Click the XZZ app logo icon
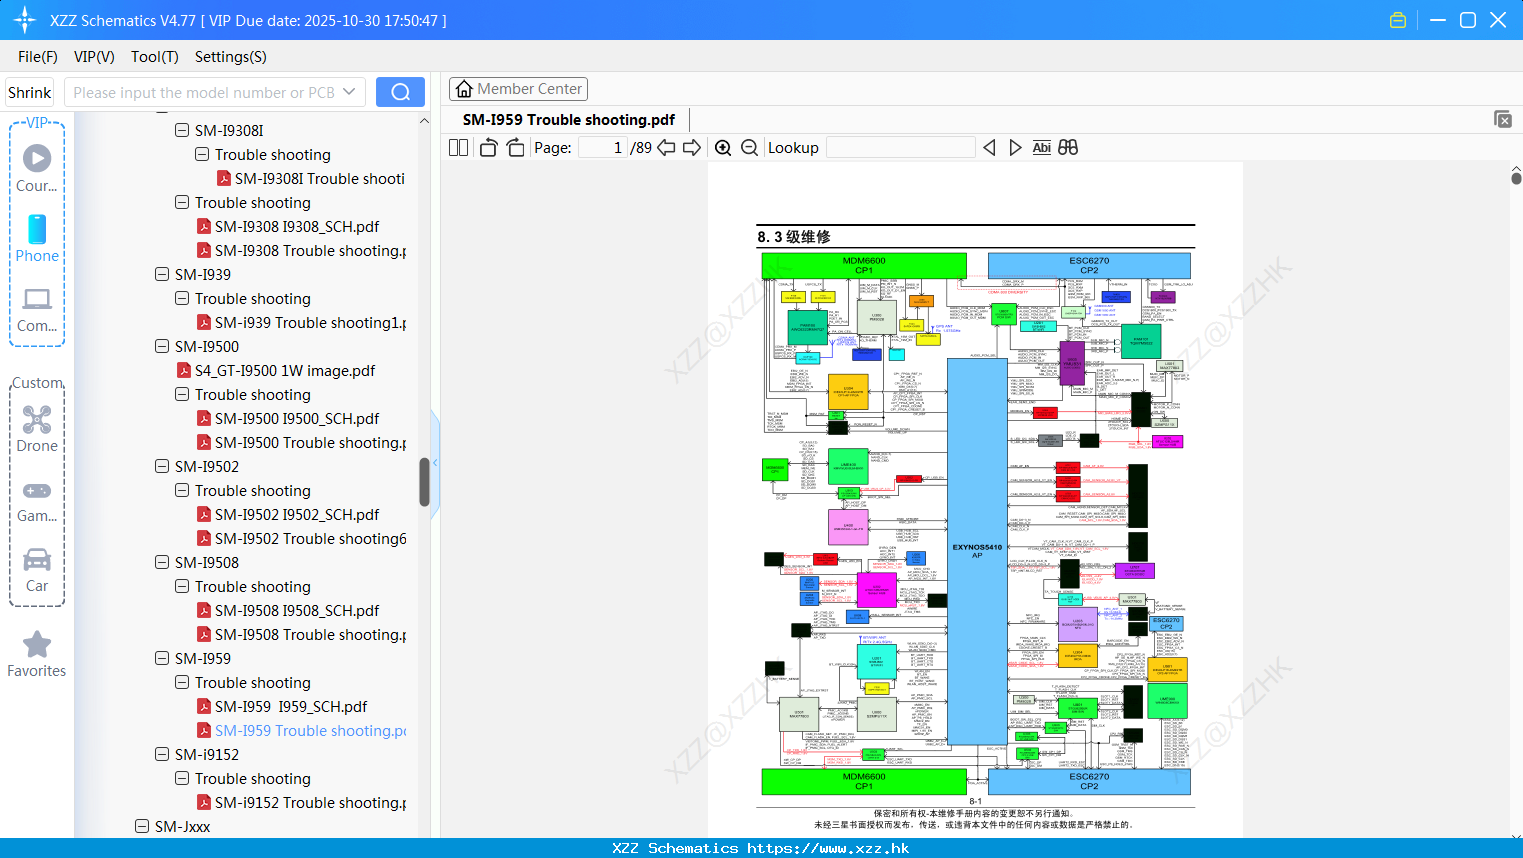The height and width of the screenshot is (858, 1523). (25, 20)
